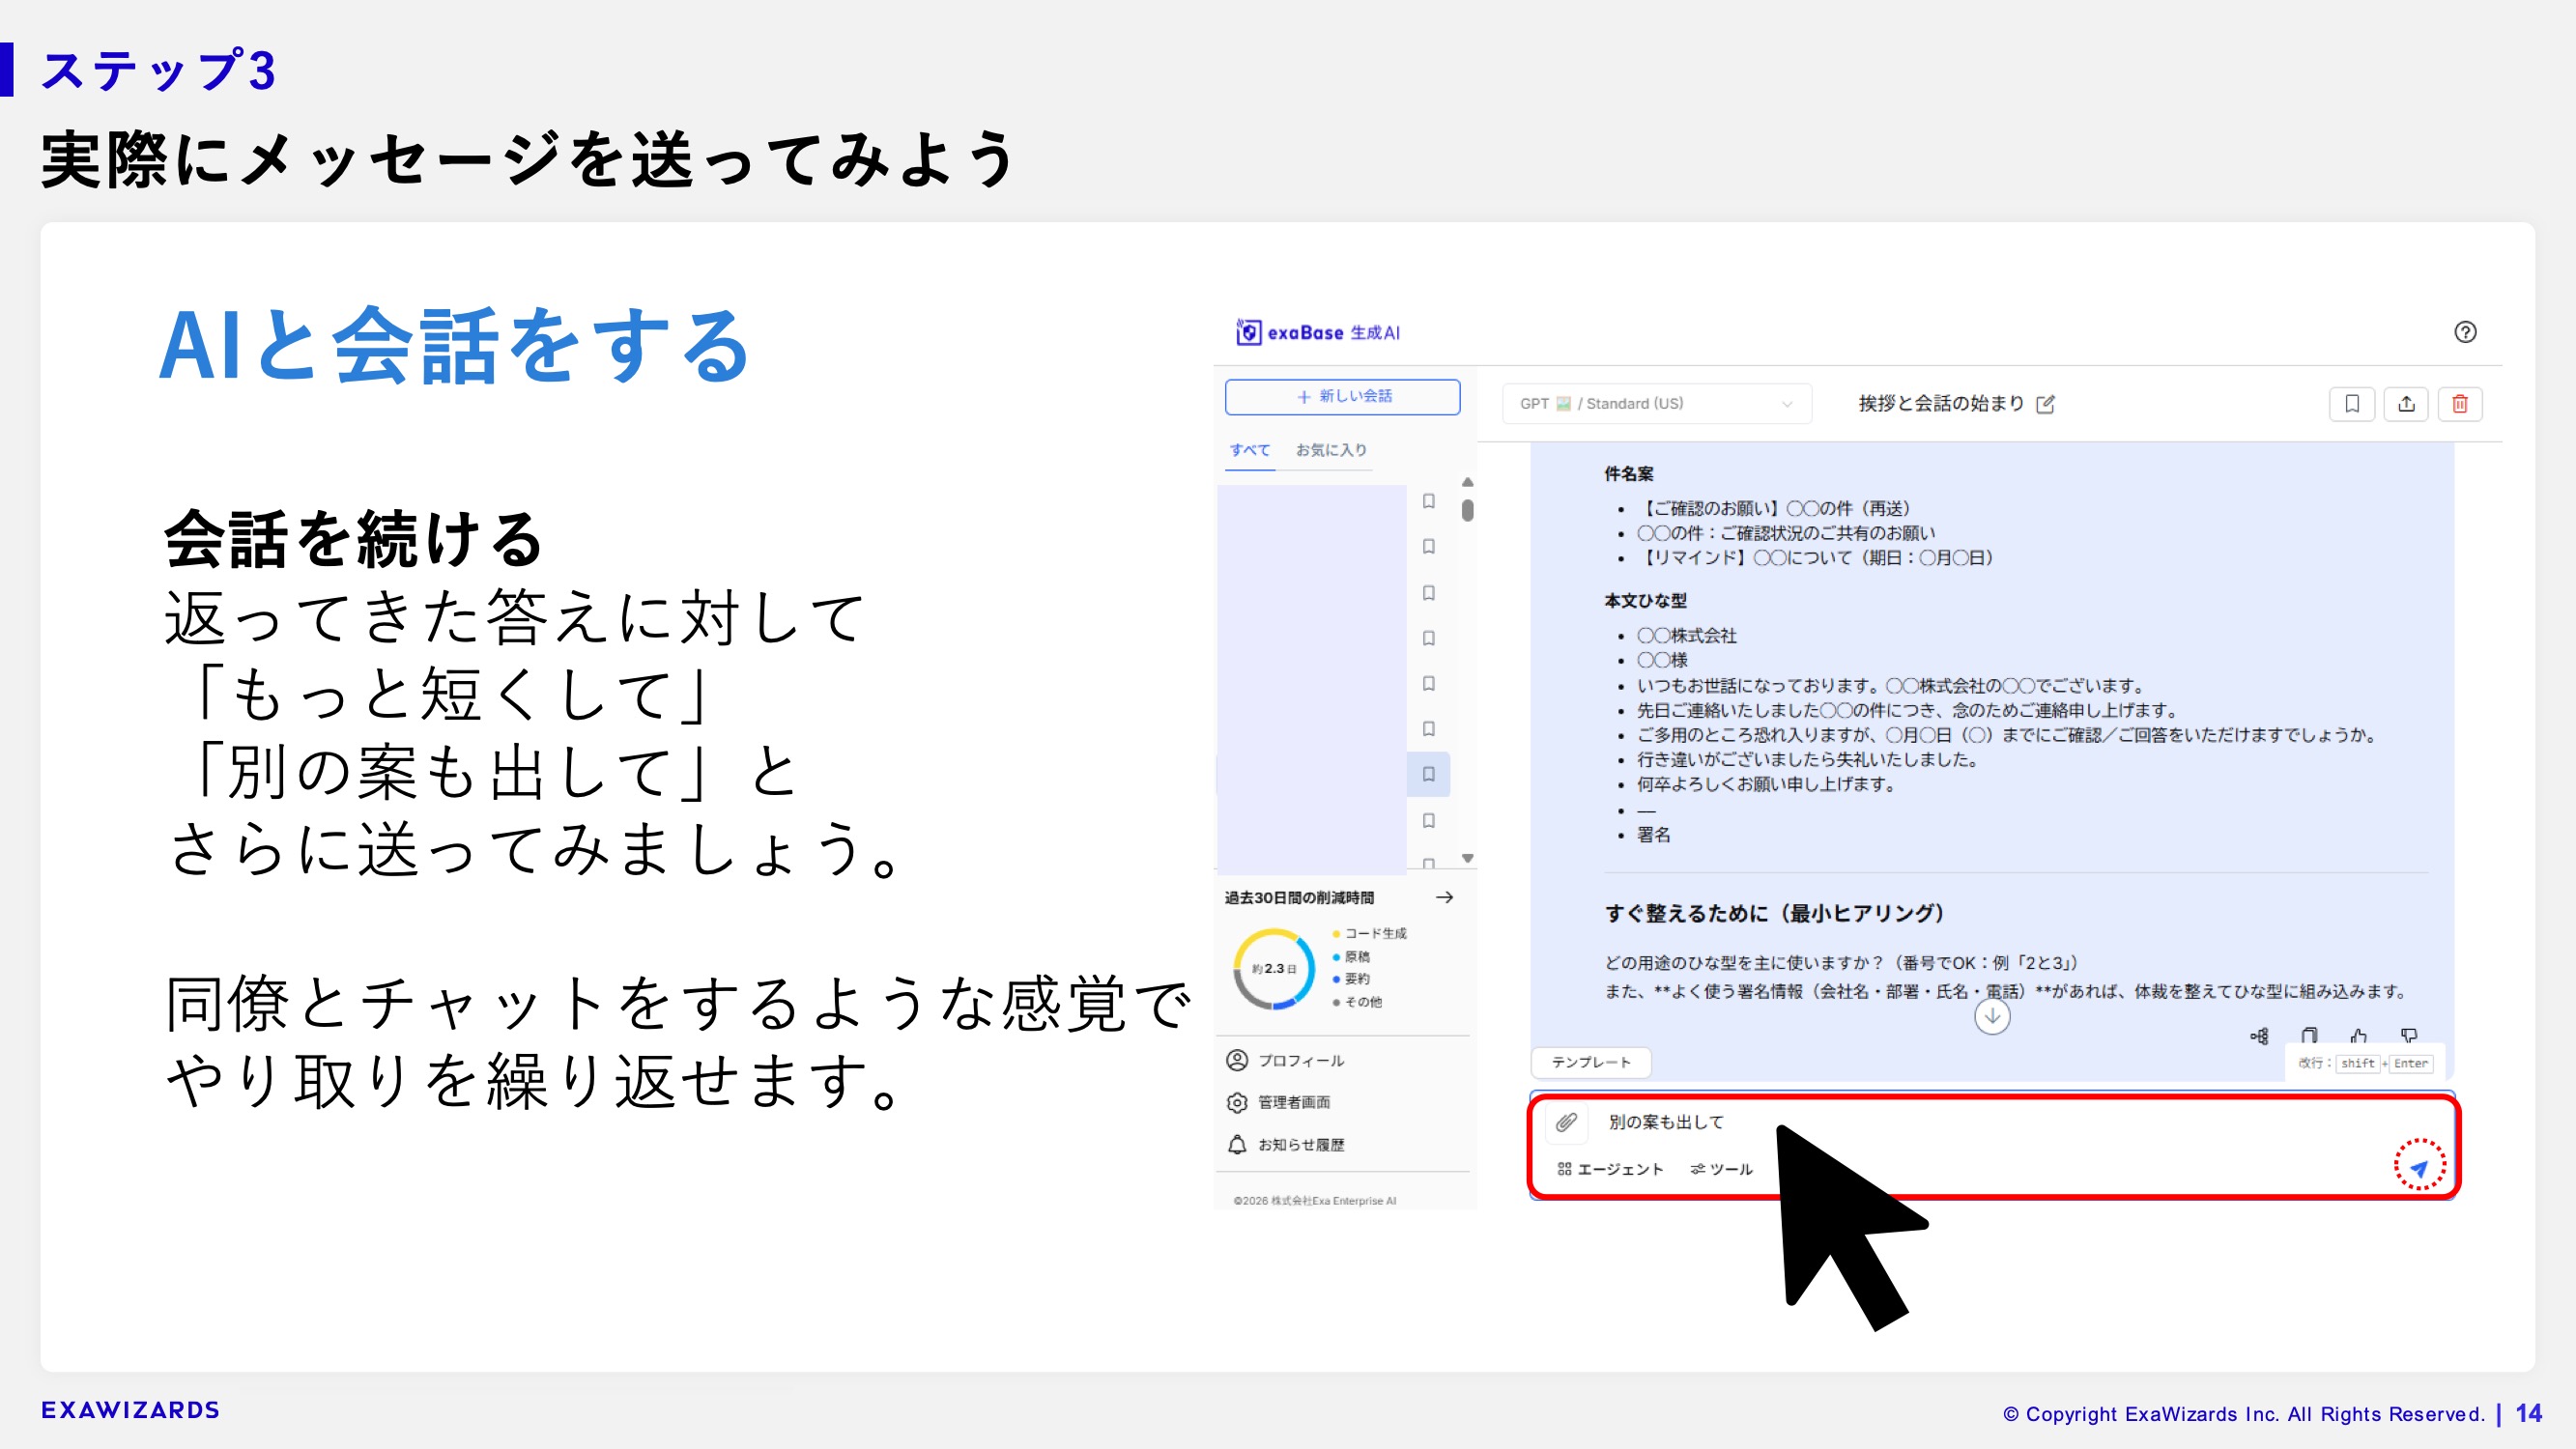Bookmark this conversation from the header toolbar
2576x1449 pixels.
2352,404
